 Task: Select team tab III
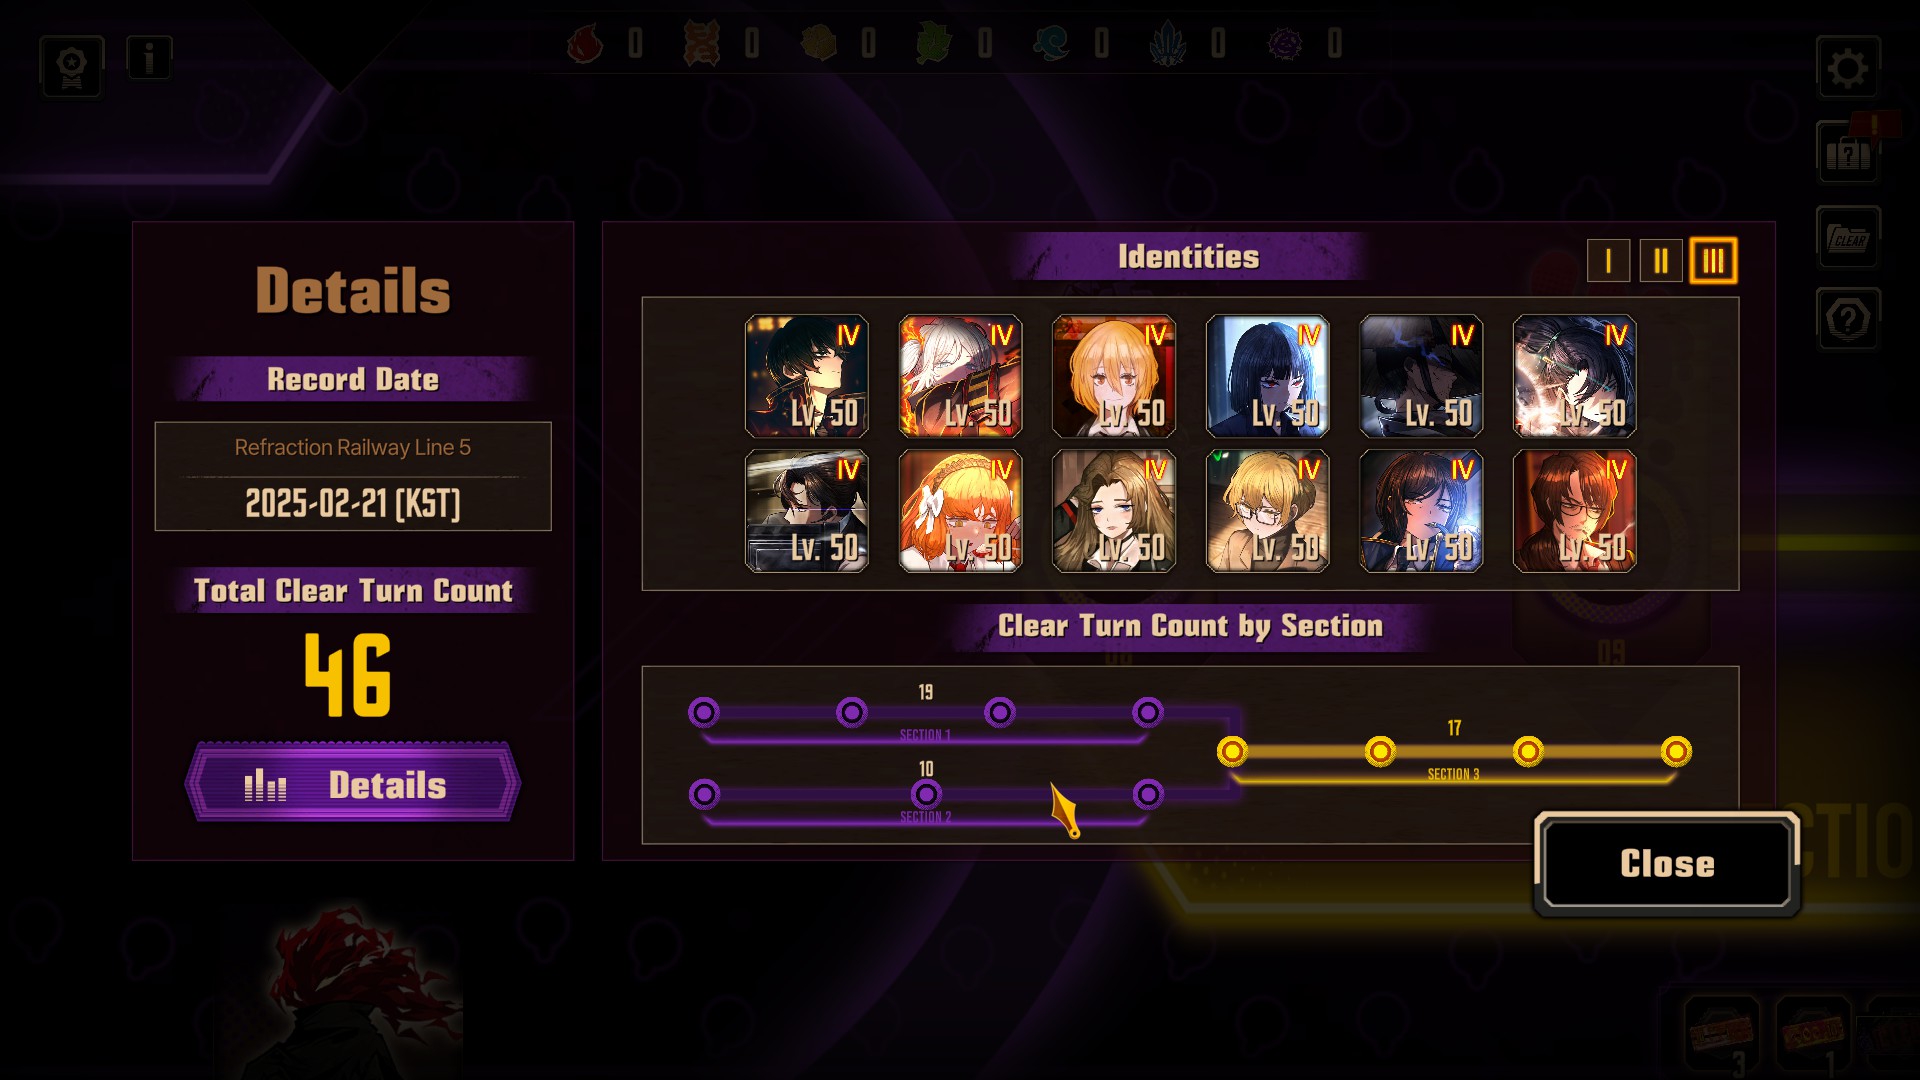pos(1713,261)
